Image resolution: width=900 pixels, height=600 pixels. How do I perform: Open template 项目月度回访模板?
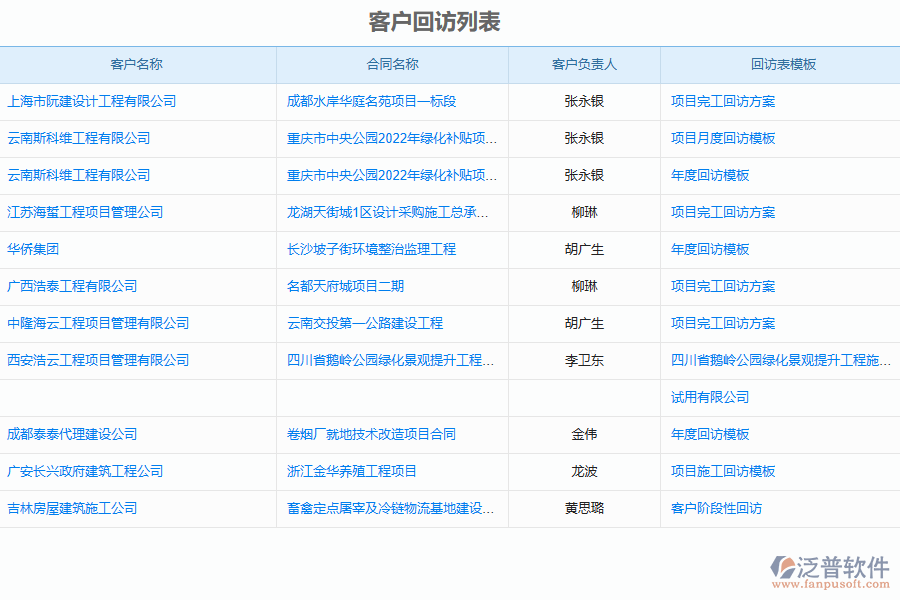722,138
